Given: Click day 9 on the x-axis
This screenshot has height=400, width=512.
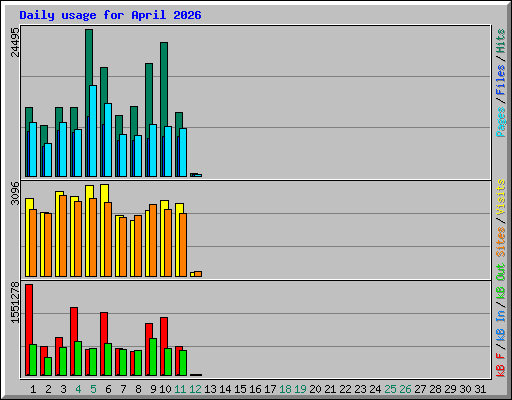Looking at the screenshot, I should pyautogui.click(x=153, y=389).
